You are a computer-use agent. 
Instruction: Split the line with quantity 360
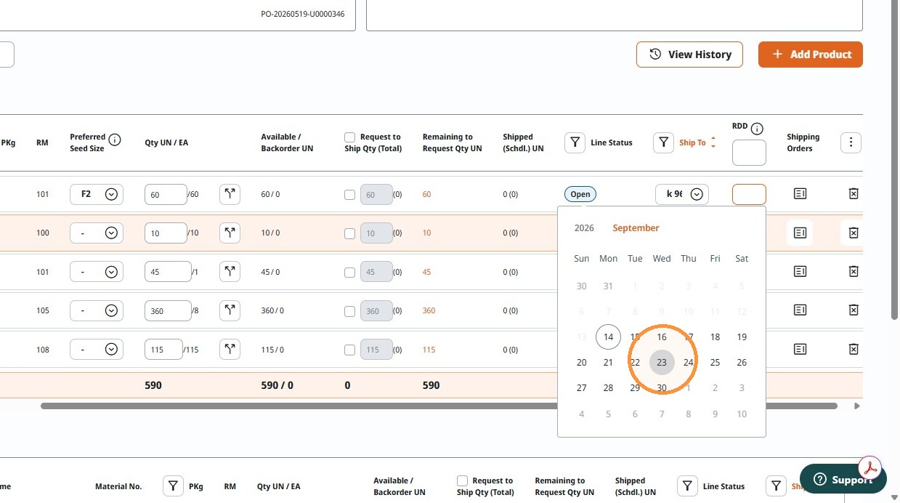point(230,311)
